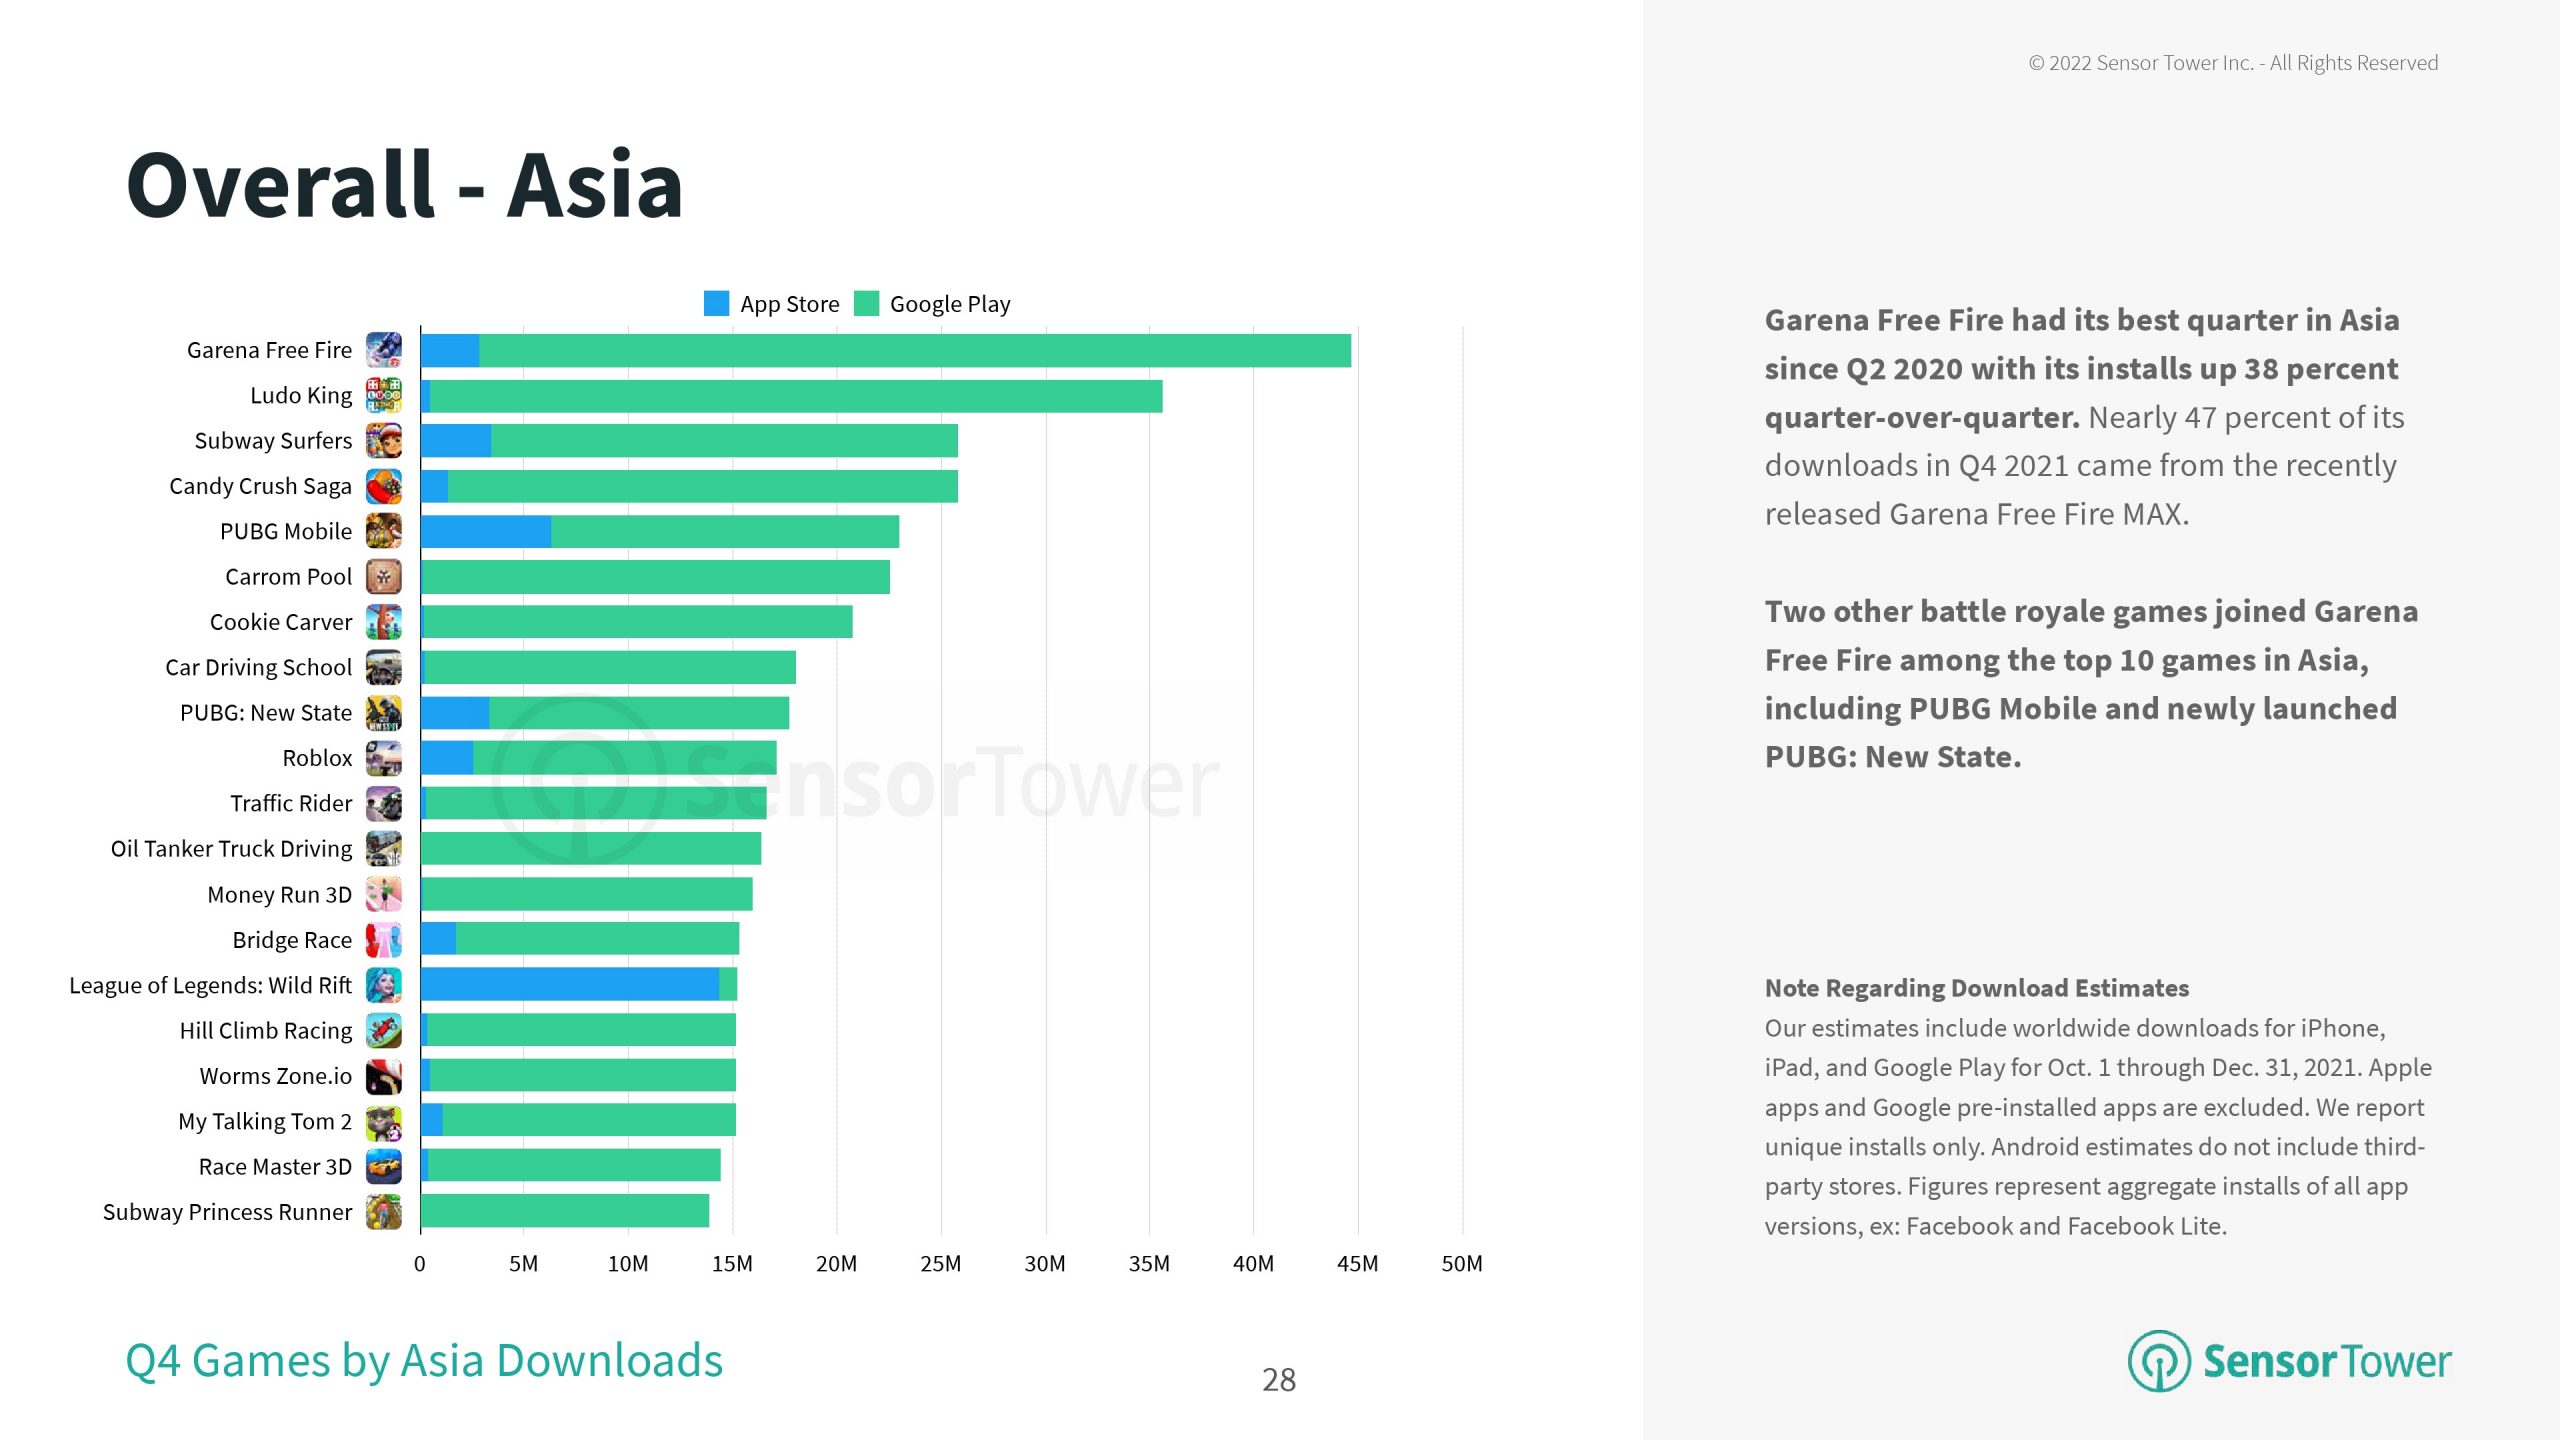Image resolution: width=2560 pixels, height=1440 pixels.
Task: Click League of Legends: Wild Rift icon
Action: [x=383, y=985]
